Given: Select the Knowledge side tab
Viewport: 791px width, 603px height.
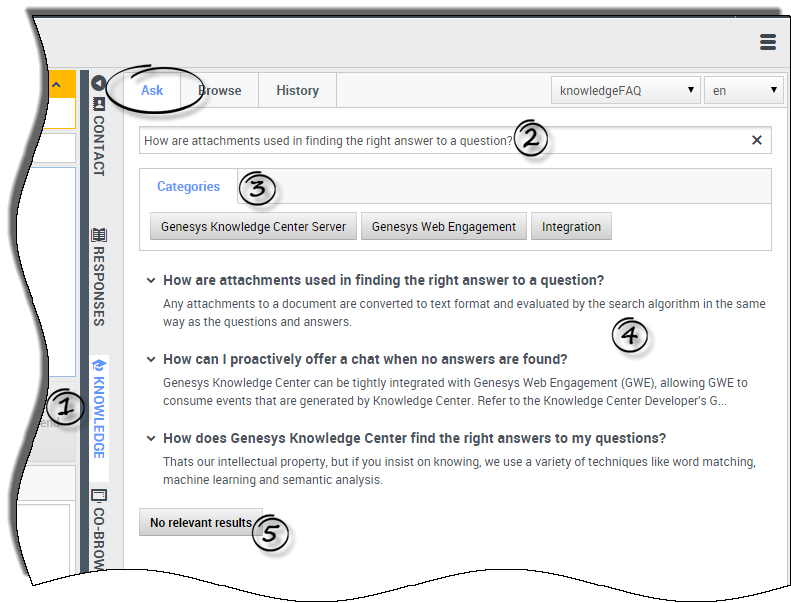Looking at the screenshot, I should [98, 409].
